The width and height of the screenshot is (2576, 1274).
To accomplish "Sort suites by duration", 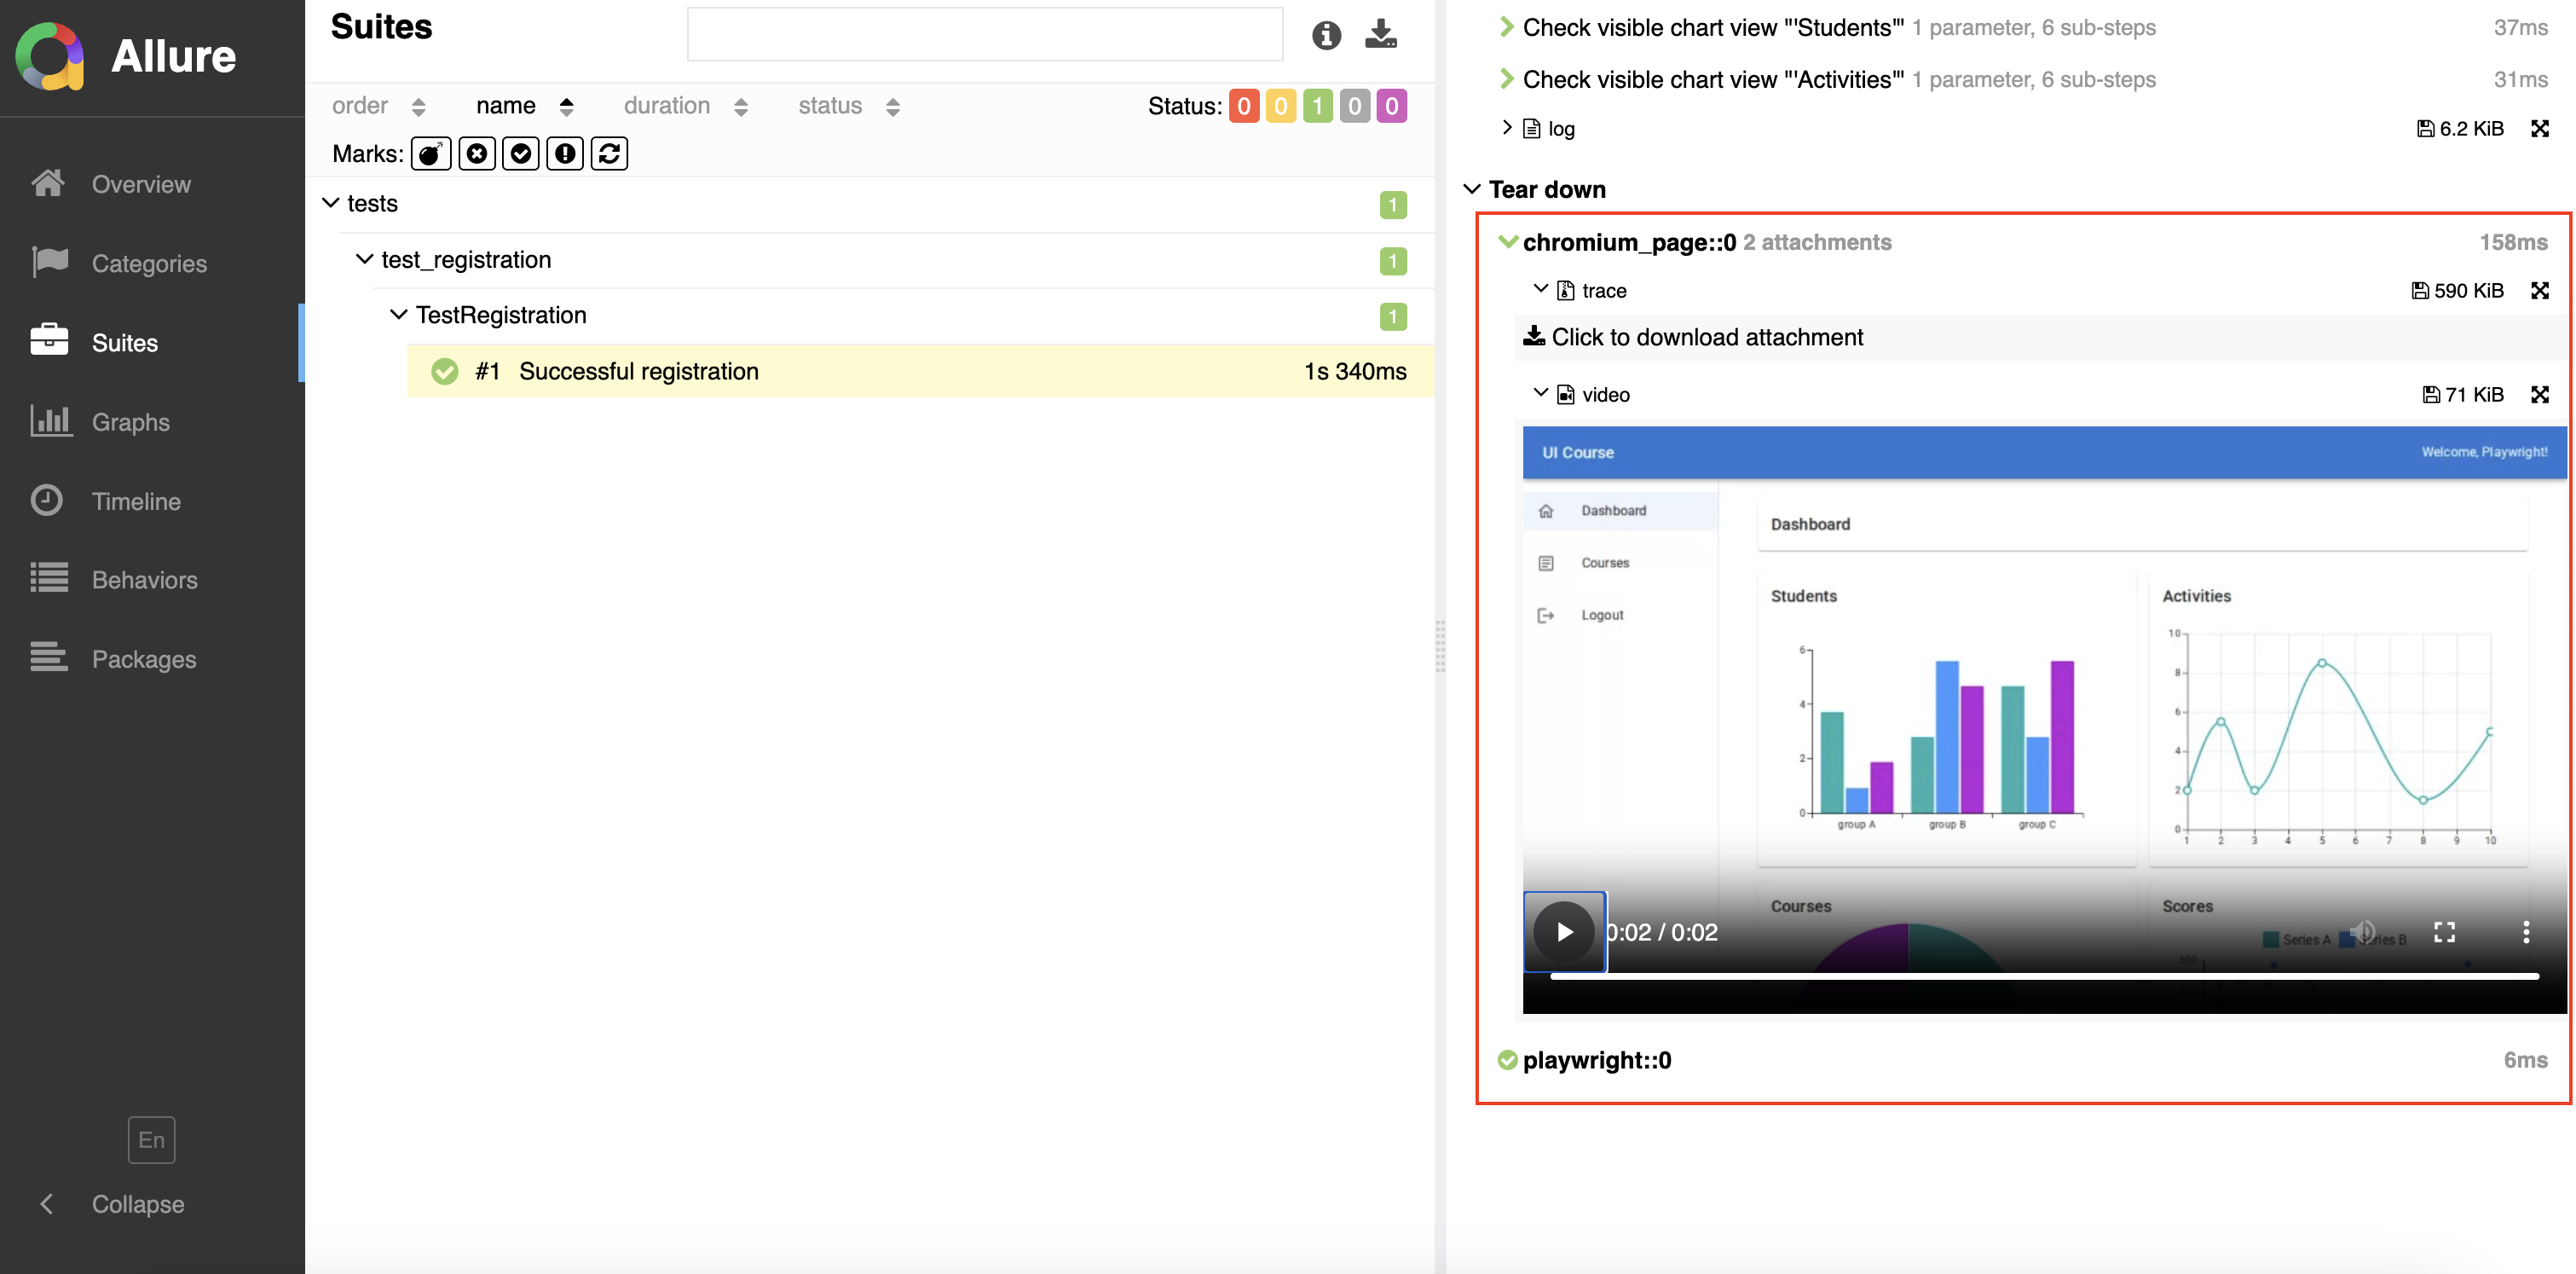I will (x=686, y=106).
